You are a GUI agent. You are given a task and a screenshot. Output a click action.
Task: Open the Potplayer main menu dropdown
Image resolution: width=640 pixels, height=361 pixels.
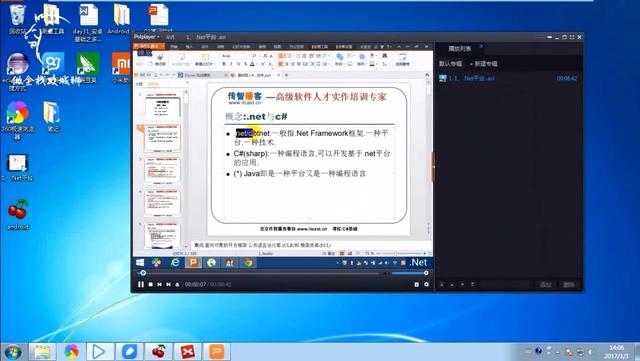click(147, 37)
